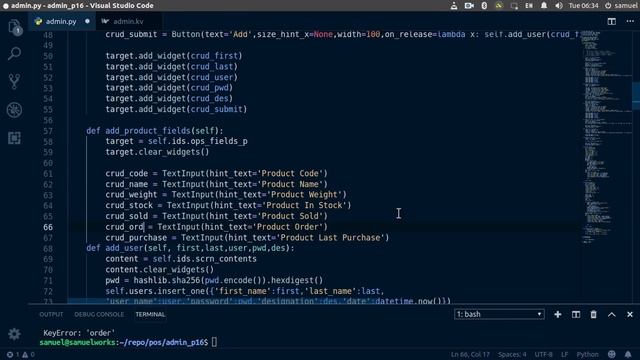640x360 pixels.
Task: Click "KeyError: 'order'" in terminal output
Action: pyautogui.click(x=79, y=333)
